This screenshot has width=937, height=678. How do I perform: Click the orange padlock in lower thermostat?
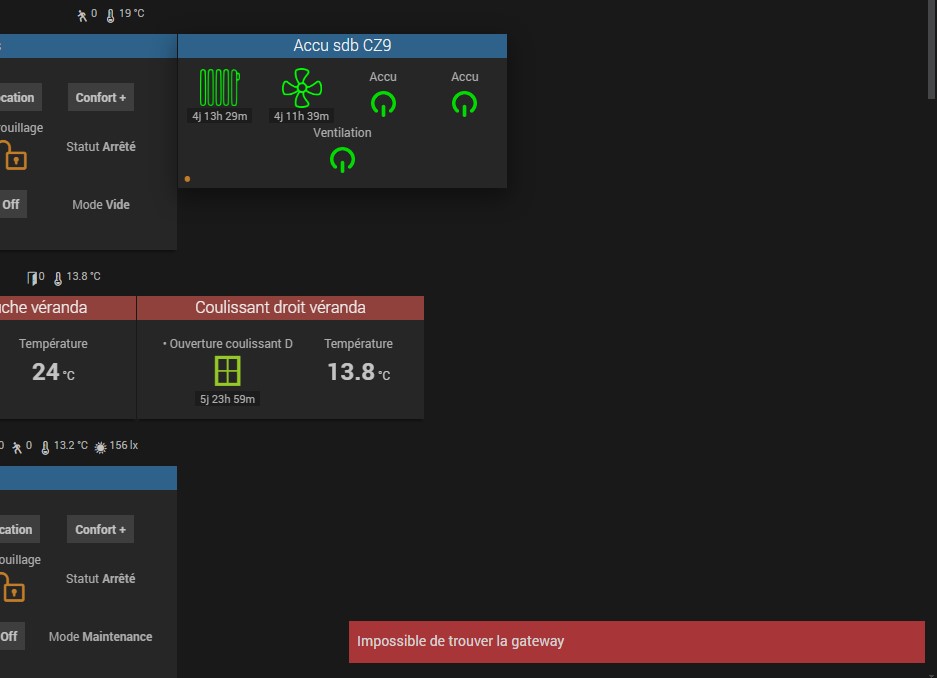(12, 587)
